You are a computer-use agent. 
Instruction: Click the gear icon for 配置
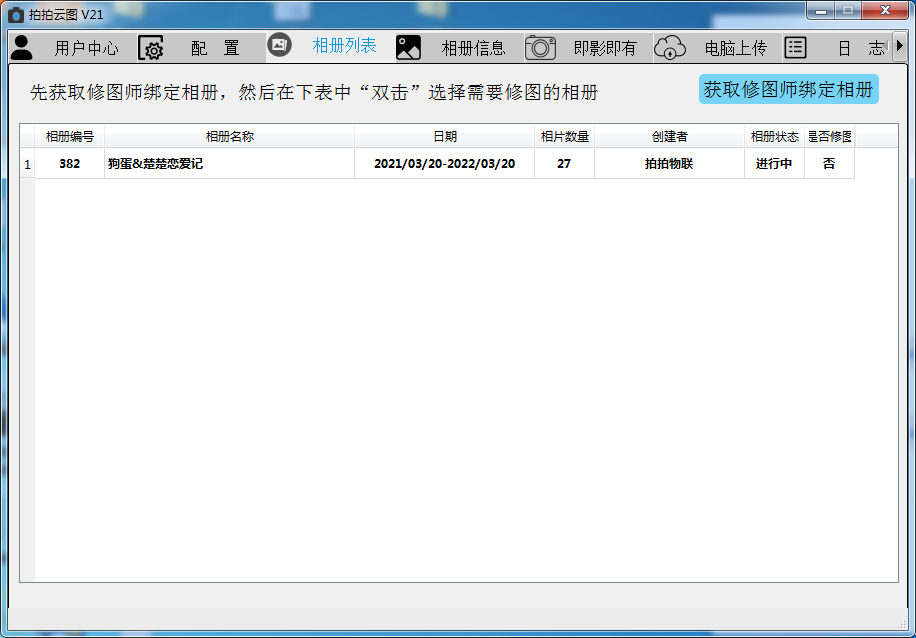coord(151,48)
